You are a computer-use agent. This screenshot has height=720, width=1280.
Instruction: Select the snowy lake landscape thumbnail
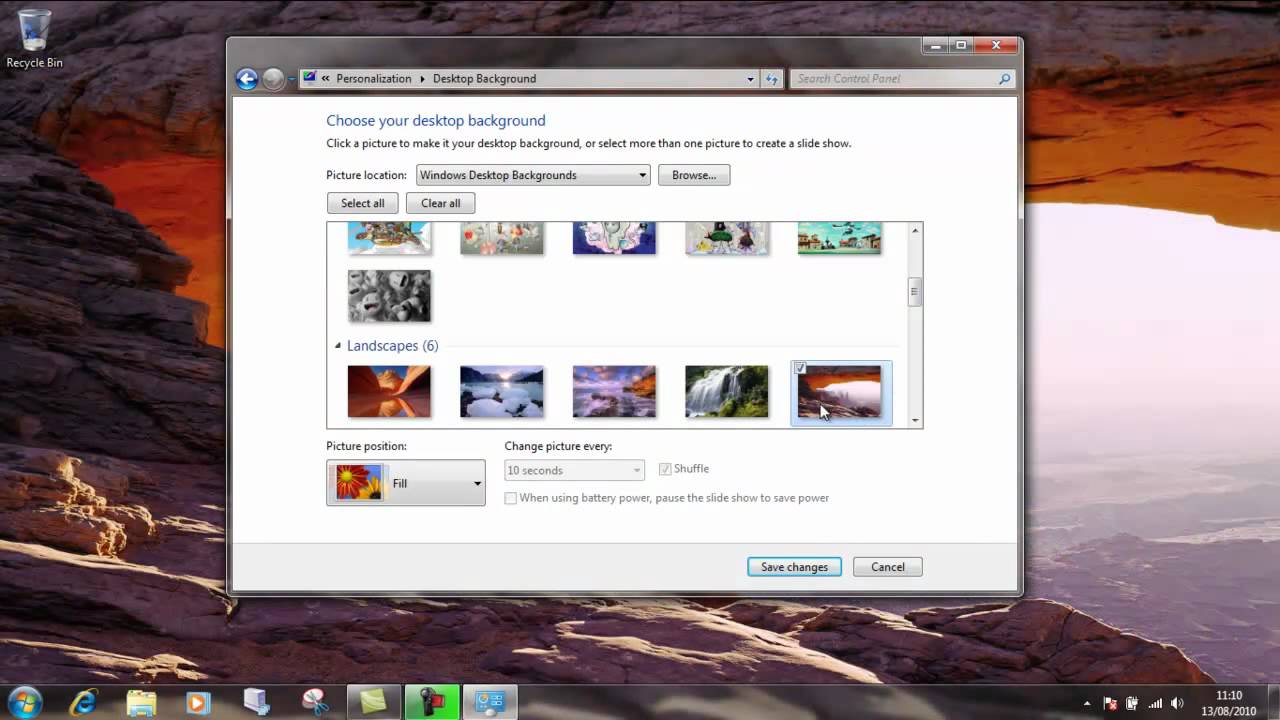502,391
